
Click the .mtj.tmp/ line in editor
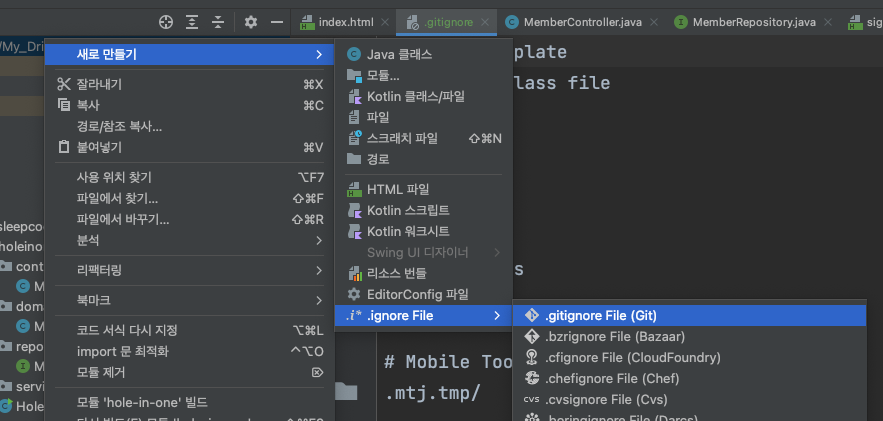coord(432,394)
